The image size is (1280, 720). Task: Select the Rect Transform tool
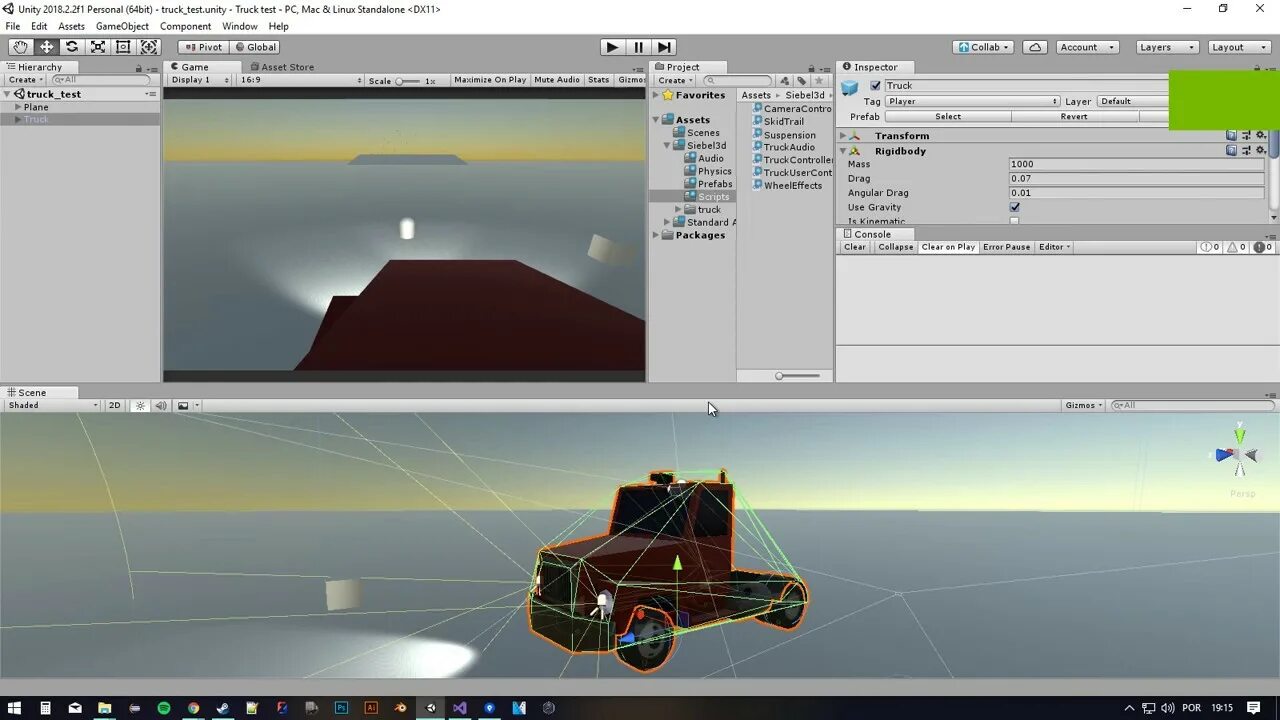(x=122, y=46)
